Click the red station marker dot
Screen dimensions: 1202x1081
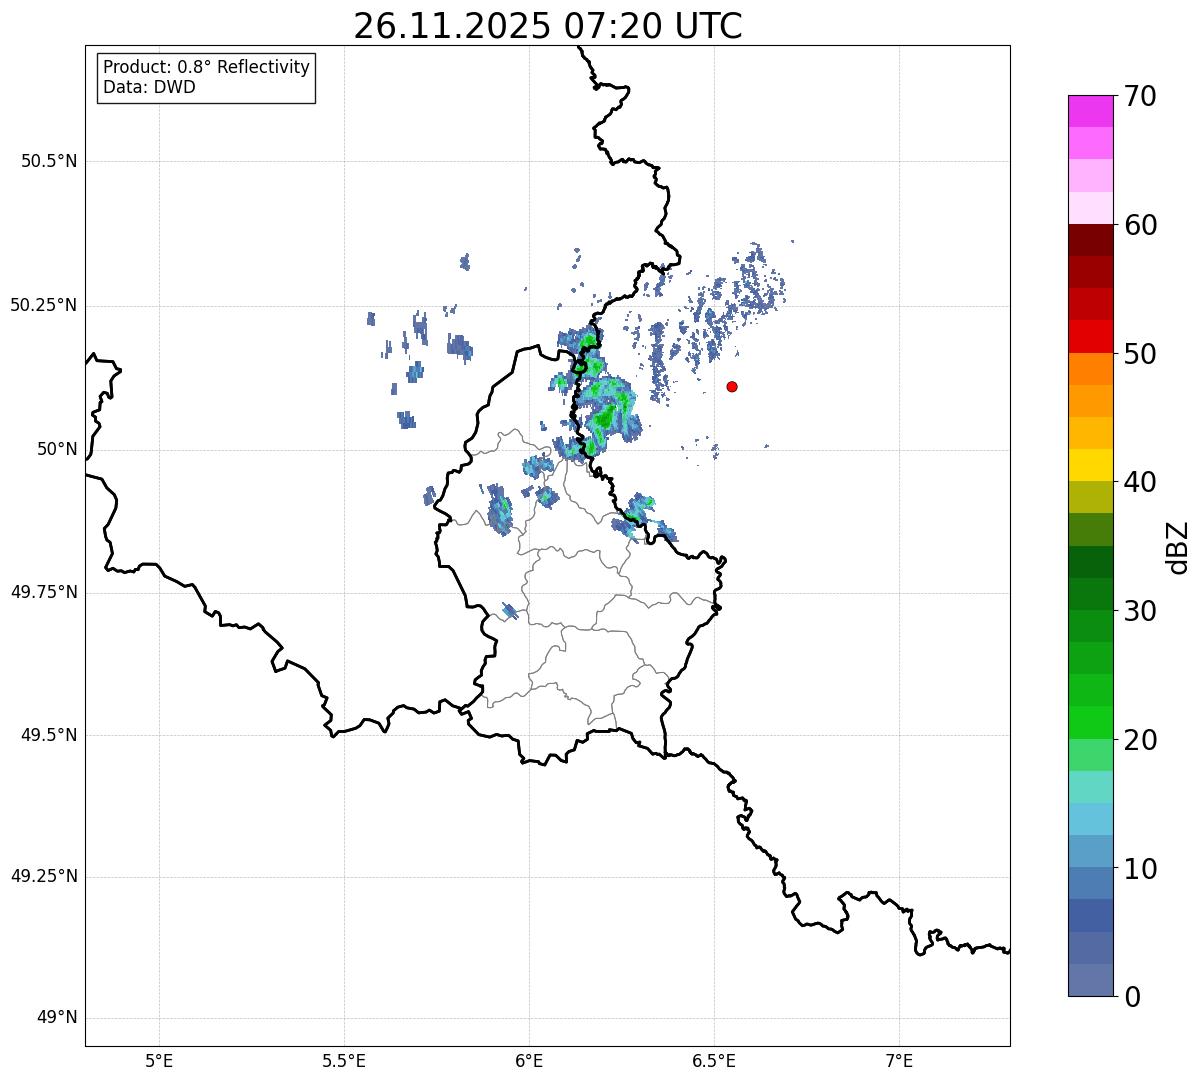click(x=732, y=386)
